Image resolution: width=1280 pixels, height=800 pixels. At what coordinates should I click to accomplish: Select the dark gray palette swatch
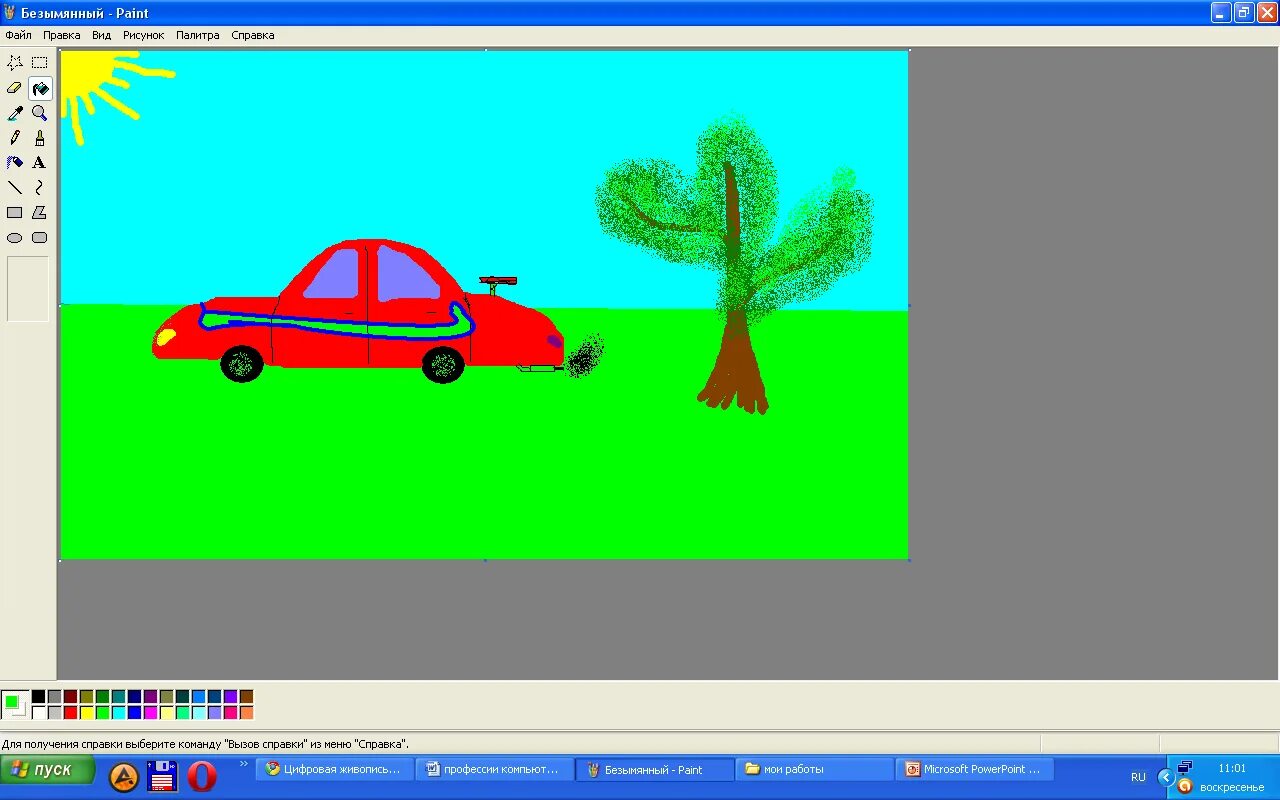pyautogui.click(x=54, y=696)
